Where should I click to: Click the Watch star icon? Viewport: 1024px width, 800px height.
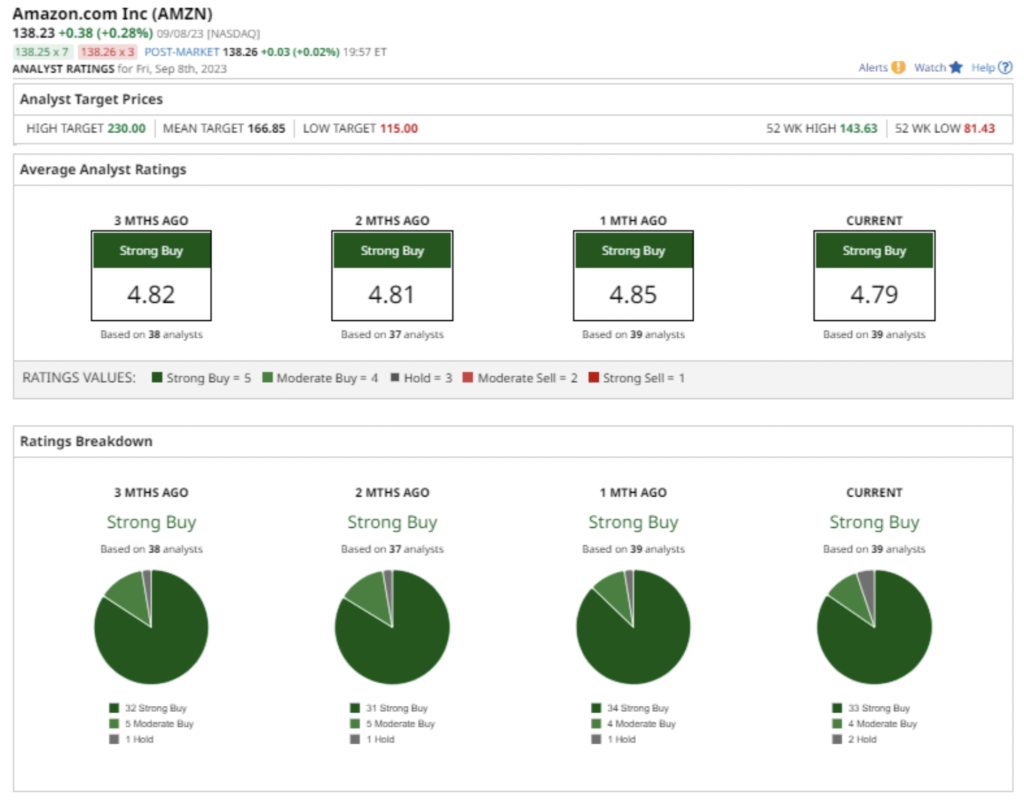(x=956, y=67)
